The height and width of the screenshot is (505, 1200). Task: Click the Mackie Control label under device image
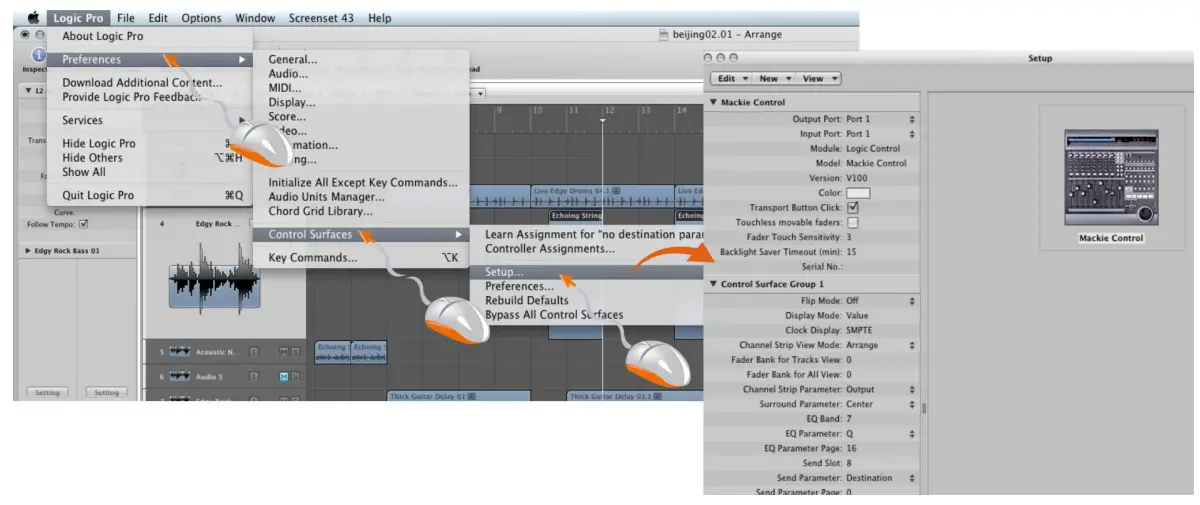pos(1111,238)
